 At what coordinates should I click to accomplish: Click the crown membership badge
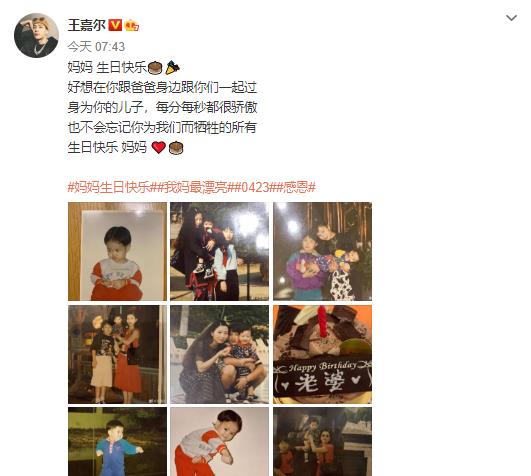tap(132, 25)
